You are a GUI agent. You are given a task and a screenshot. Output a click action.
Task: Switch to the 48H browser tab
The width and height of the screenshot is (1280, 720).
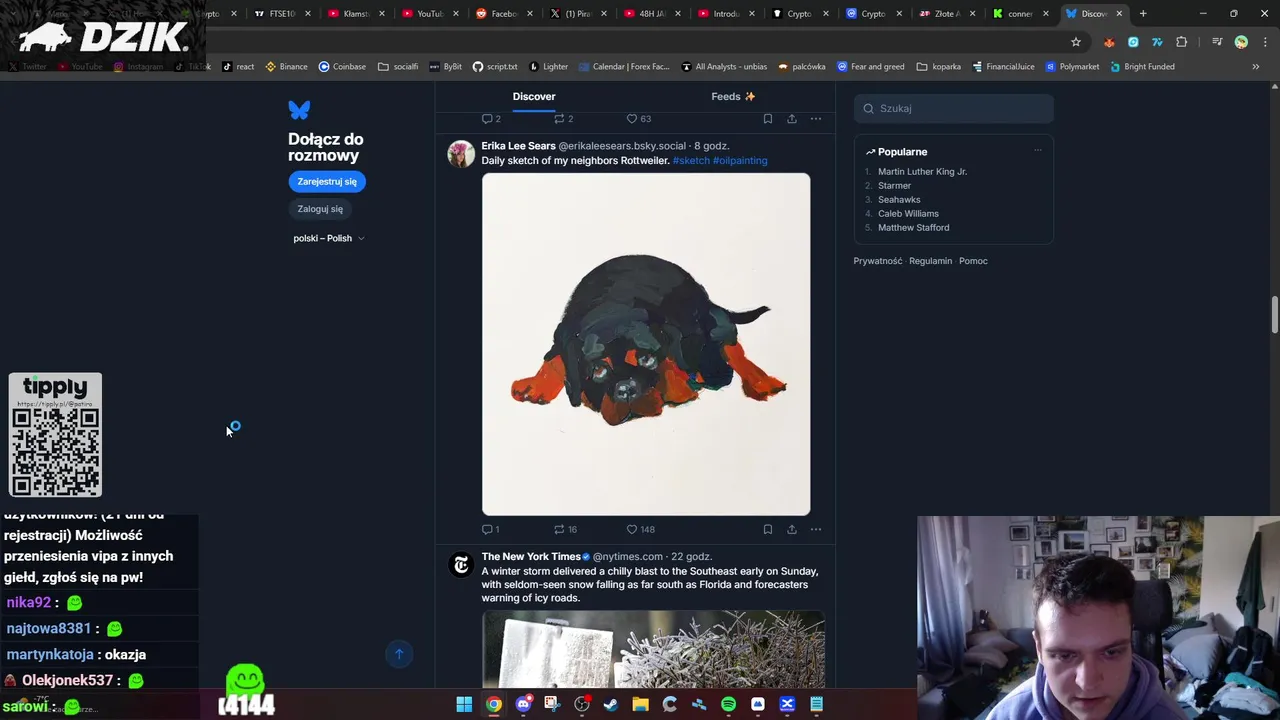651,13
